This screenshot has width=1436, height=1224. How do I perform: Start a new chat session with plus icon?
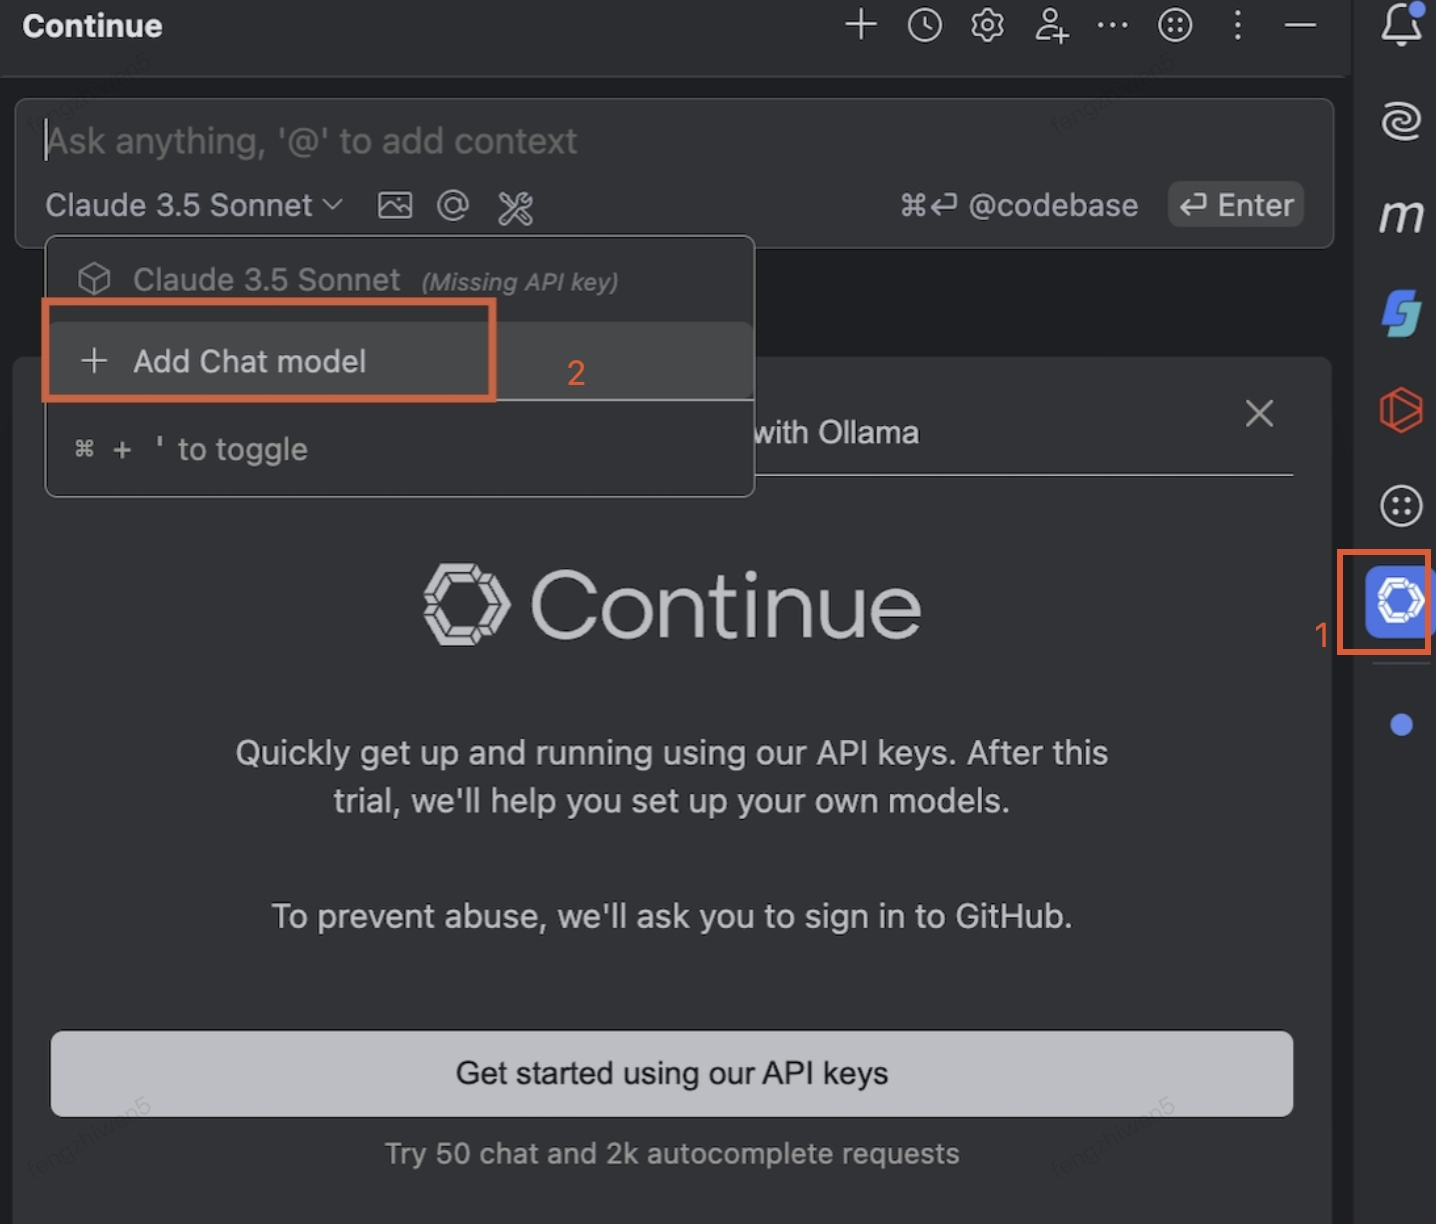coord(860,25)
